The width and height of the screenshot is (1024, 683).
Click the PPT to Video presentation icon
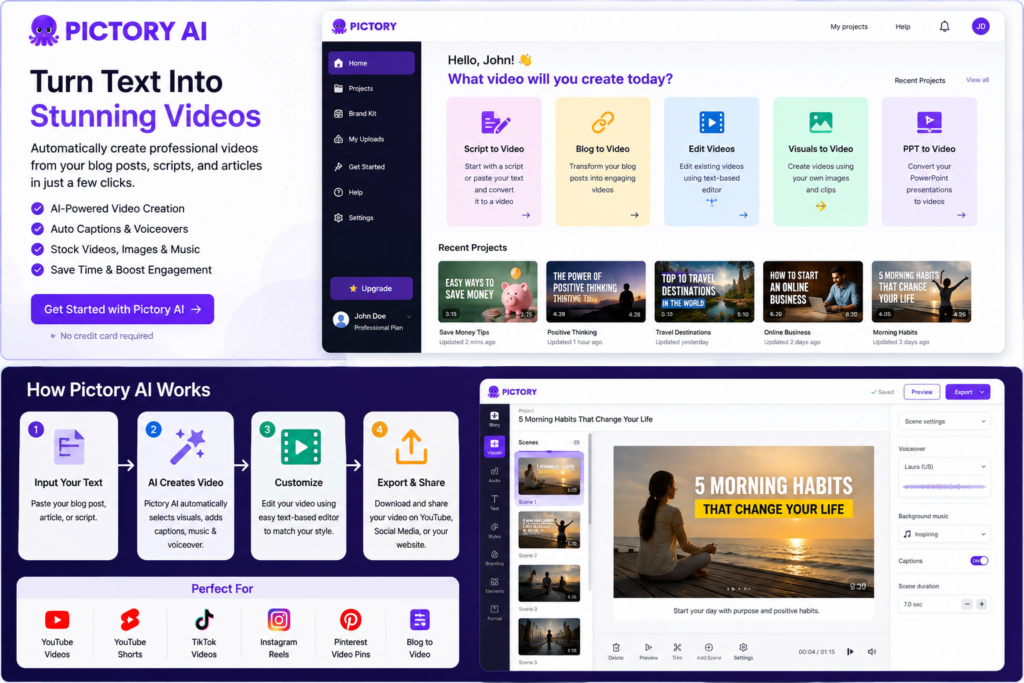(x=929, y=122)
